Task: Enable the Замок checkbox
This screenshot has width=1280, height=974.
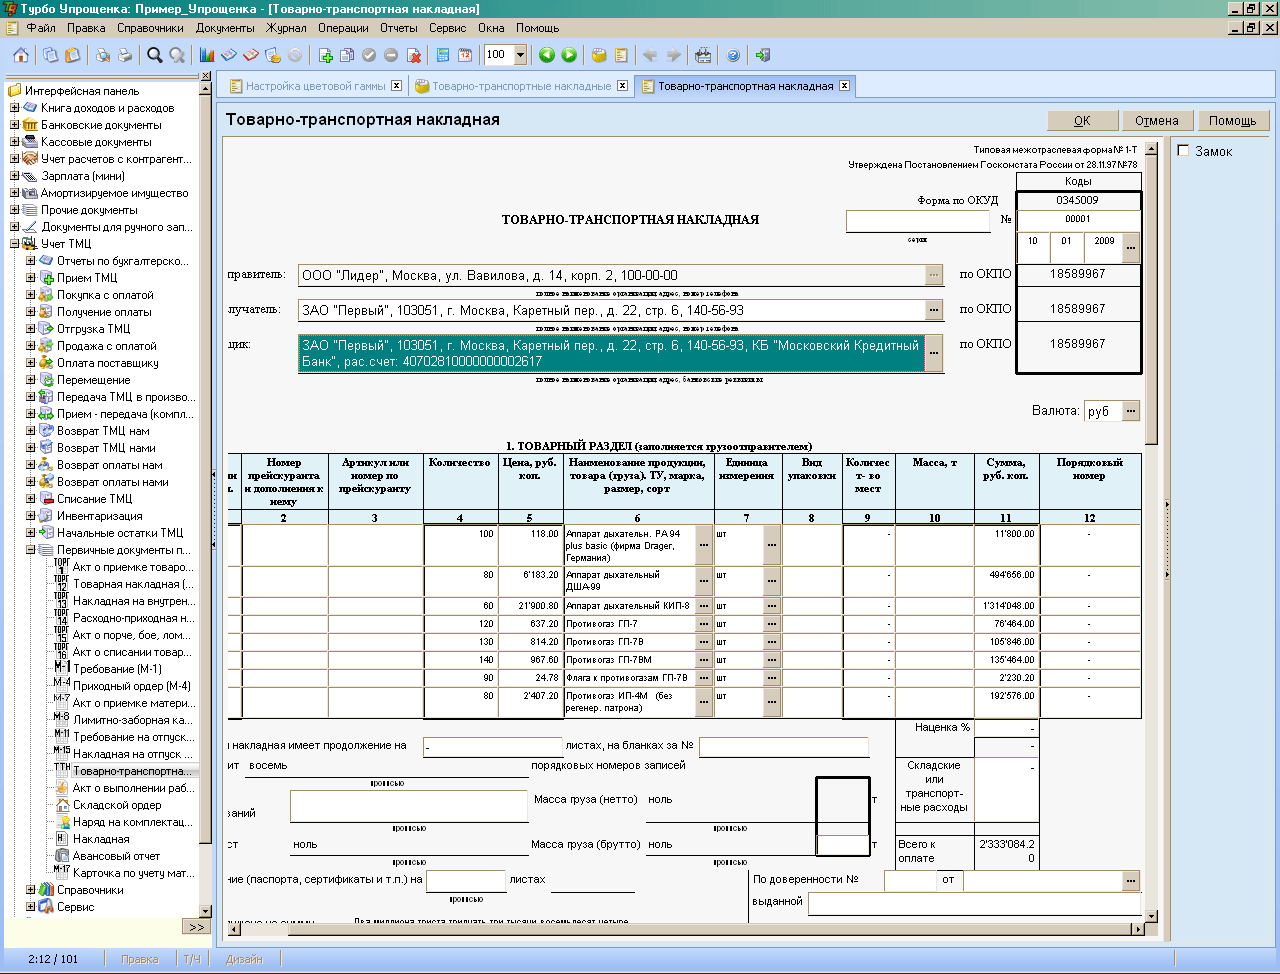Action: pos(1184,151)
